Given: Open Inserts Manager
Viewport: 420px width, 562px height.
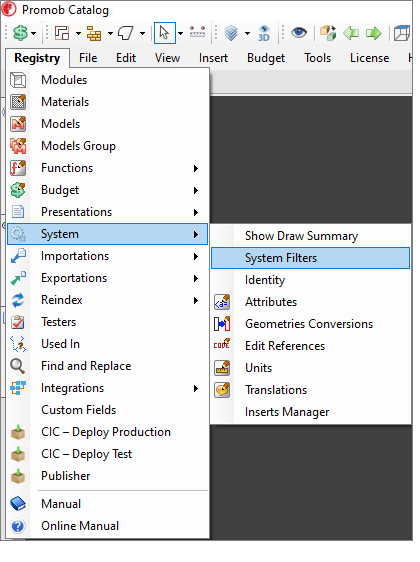Looking at the screenshot, I should click(x=310, y=412).
